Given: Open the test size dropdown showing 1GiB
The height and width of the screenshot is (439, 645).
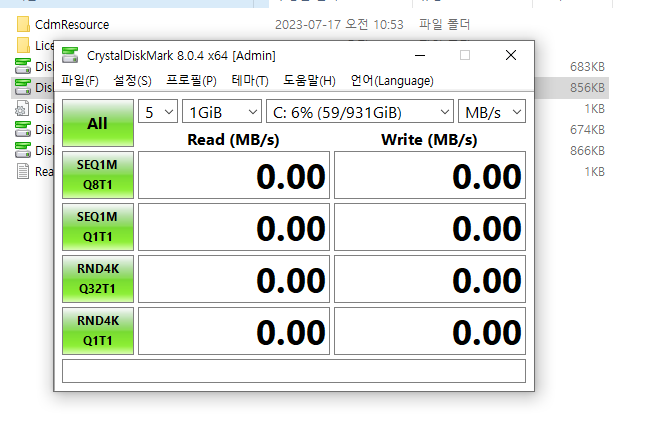Looking at the screenshot, I should tap(222, 111).
